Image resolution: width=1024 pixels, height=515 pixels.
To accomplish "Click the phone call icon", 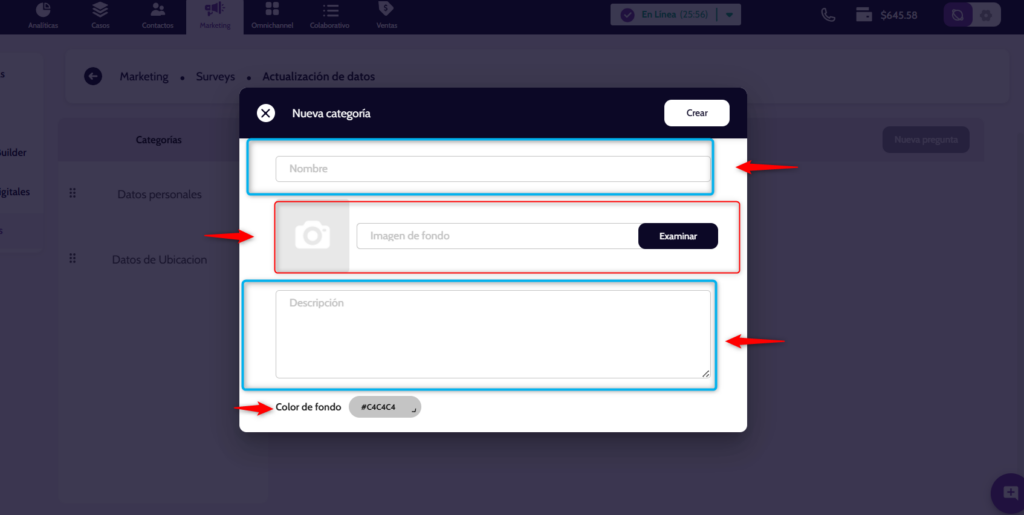I will [828, 15].
